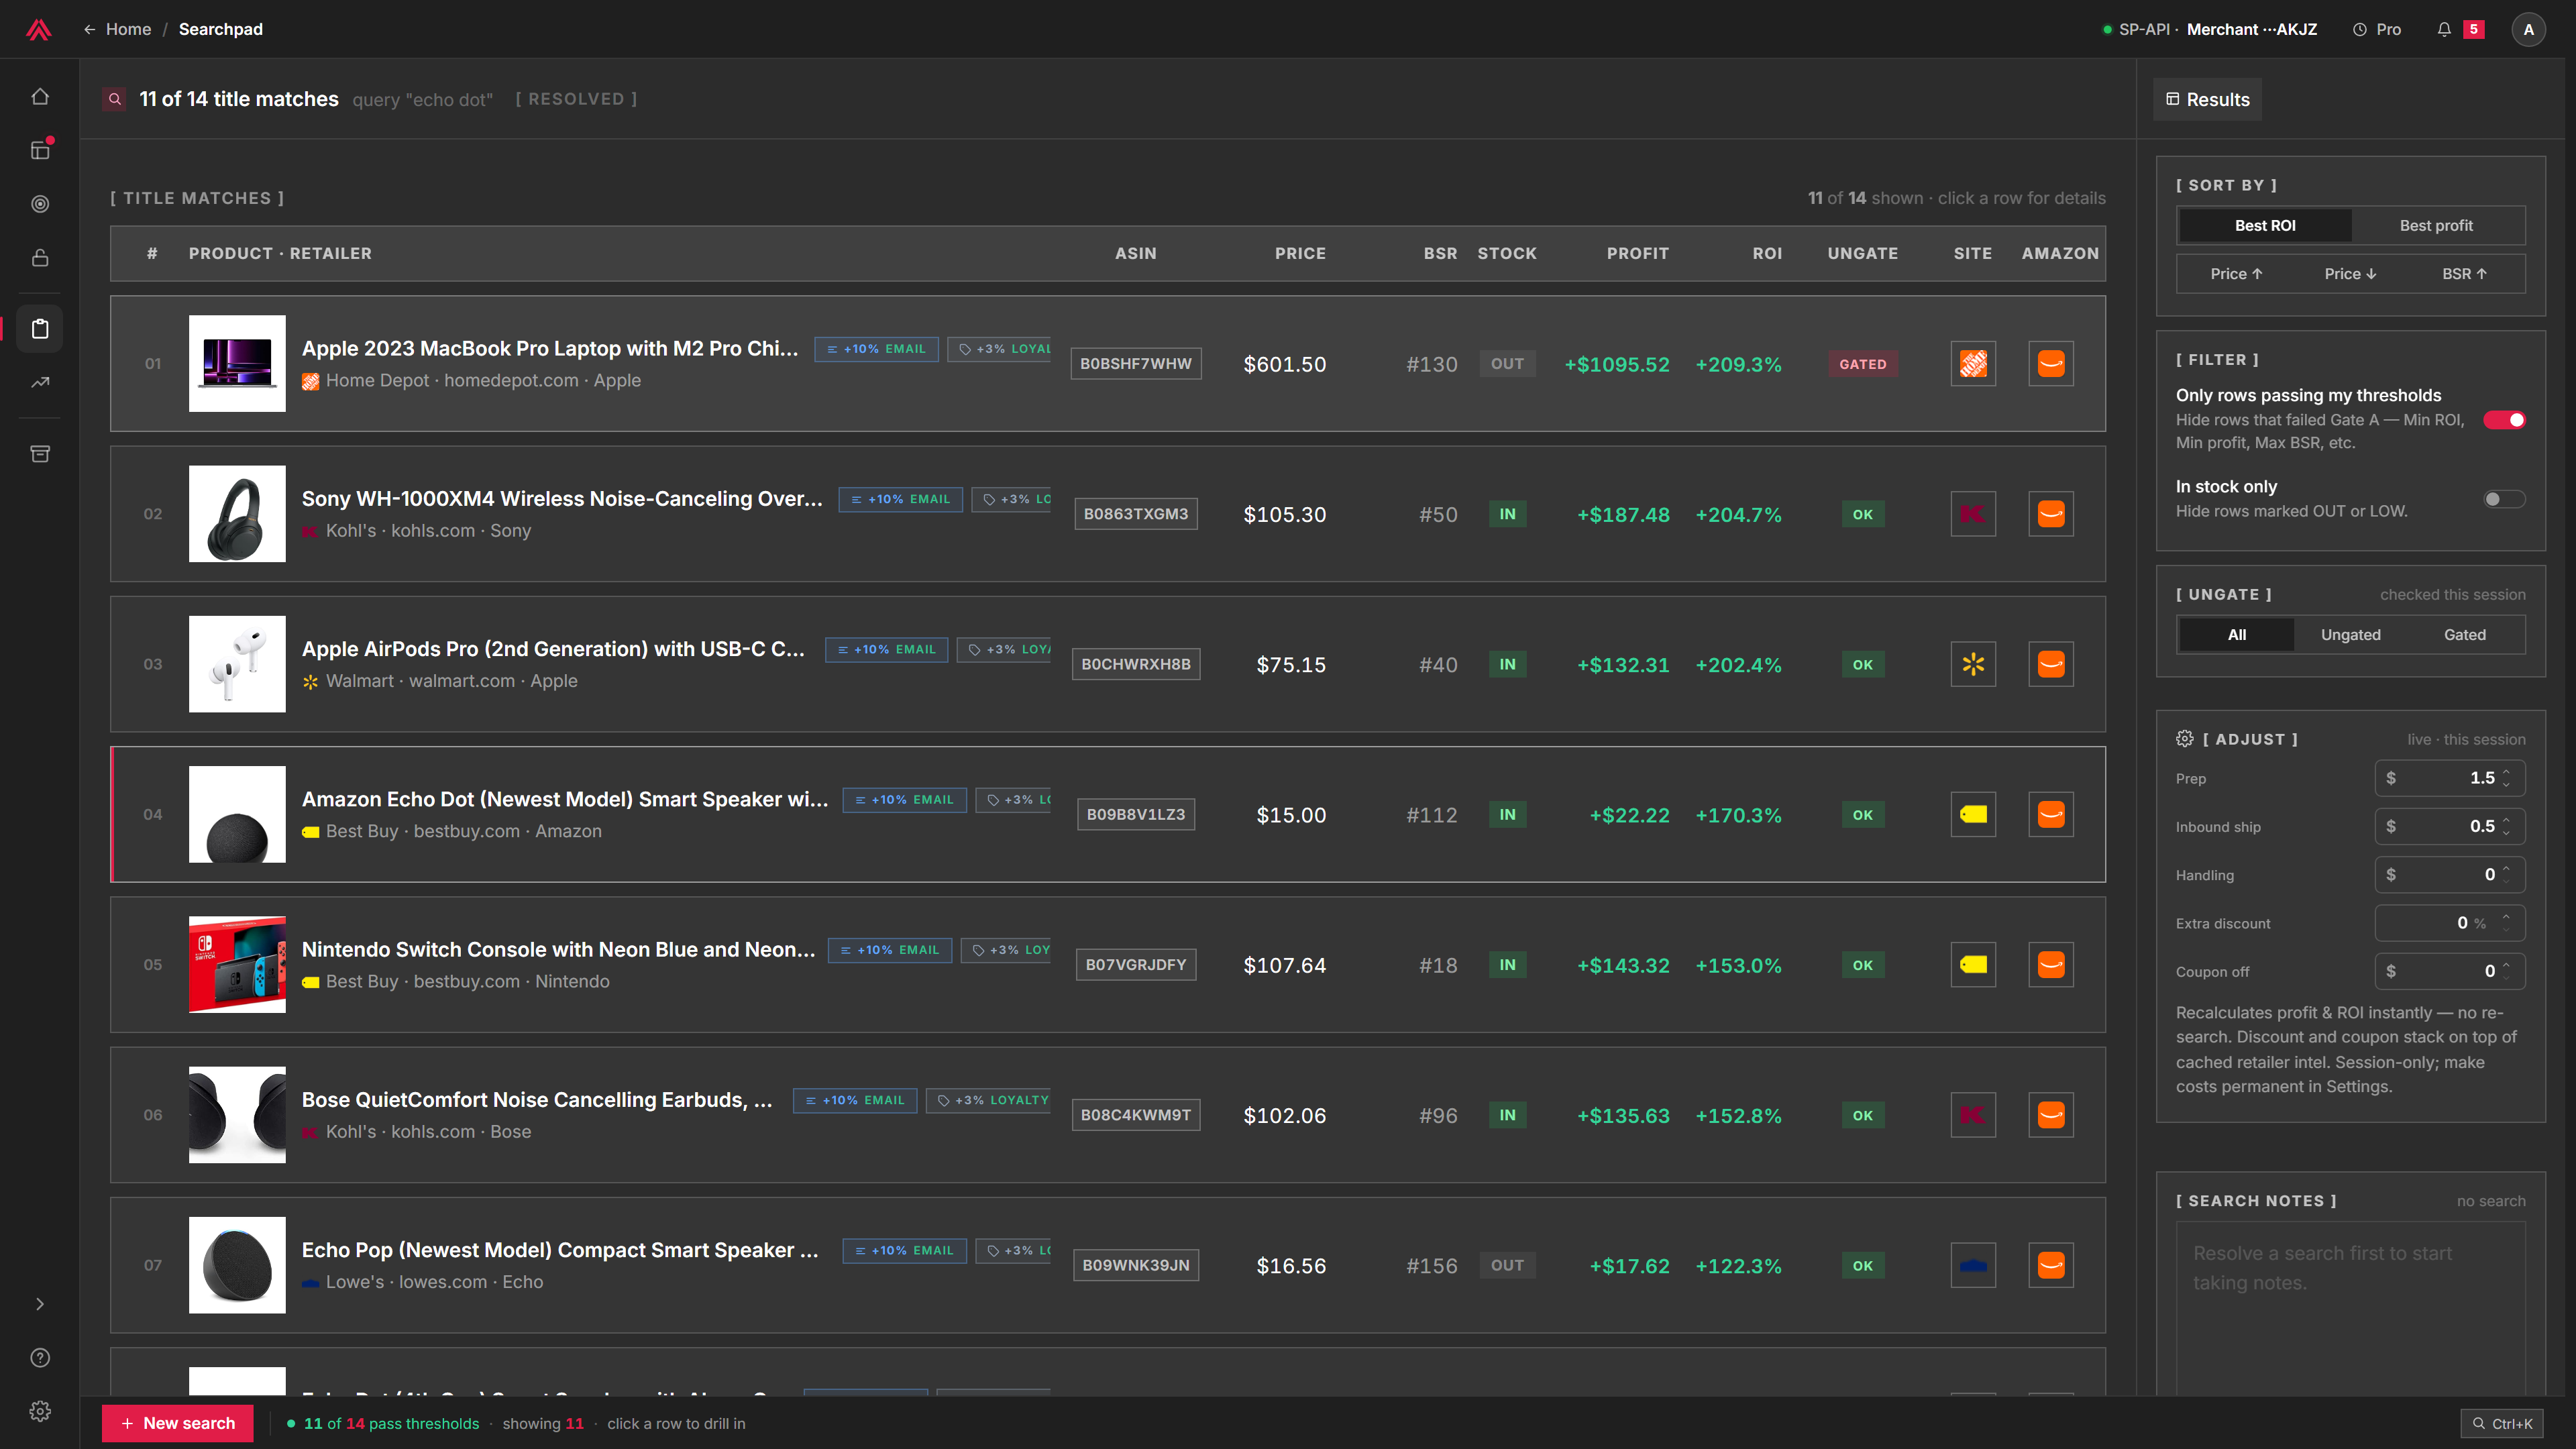Open Amazon link for AirPods Pro row

coord(2051,664)
